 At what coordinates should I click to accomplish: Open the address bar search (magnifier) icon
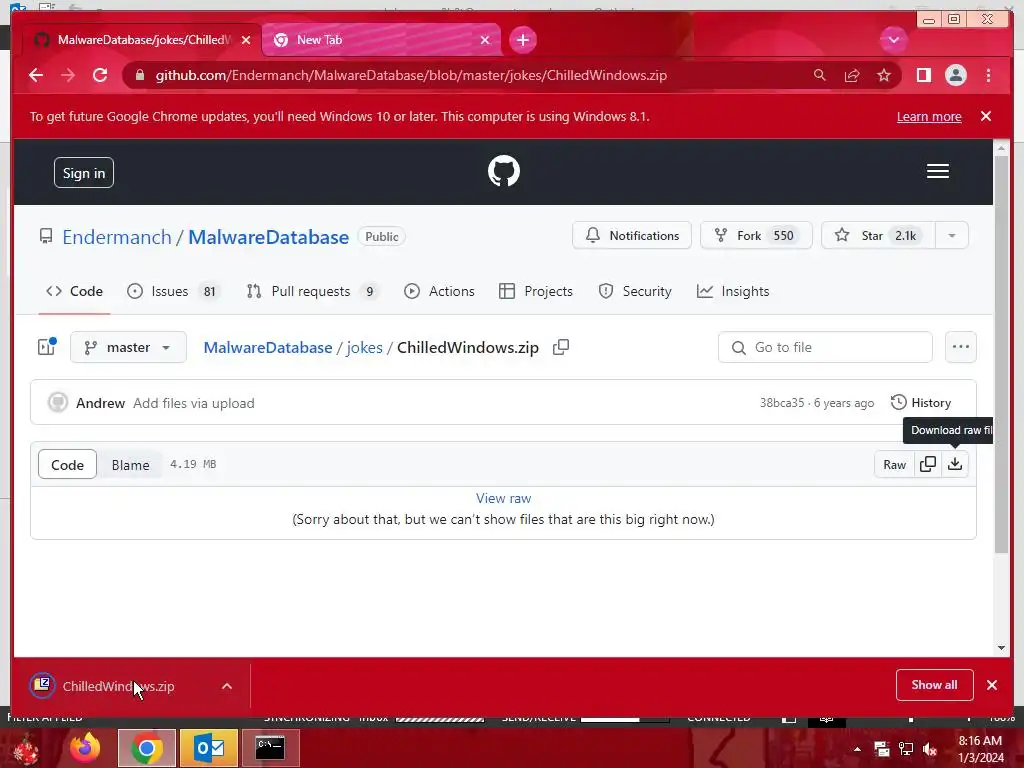click(x=819, y=75)
